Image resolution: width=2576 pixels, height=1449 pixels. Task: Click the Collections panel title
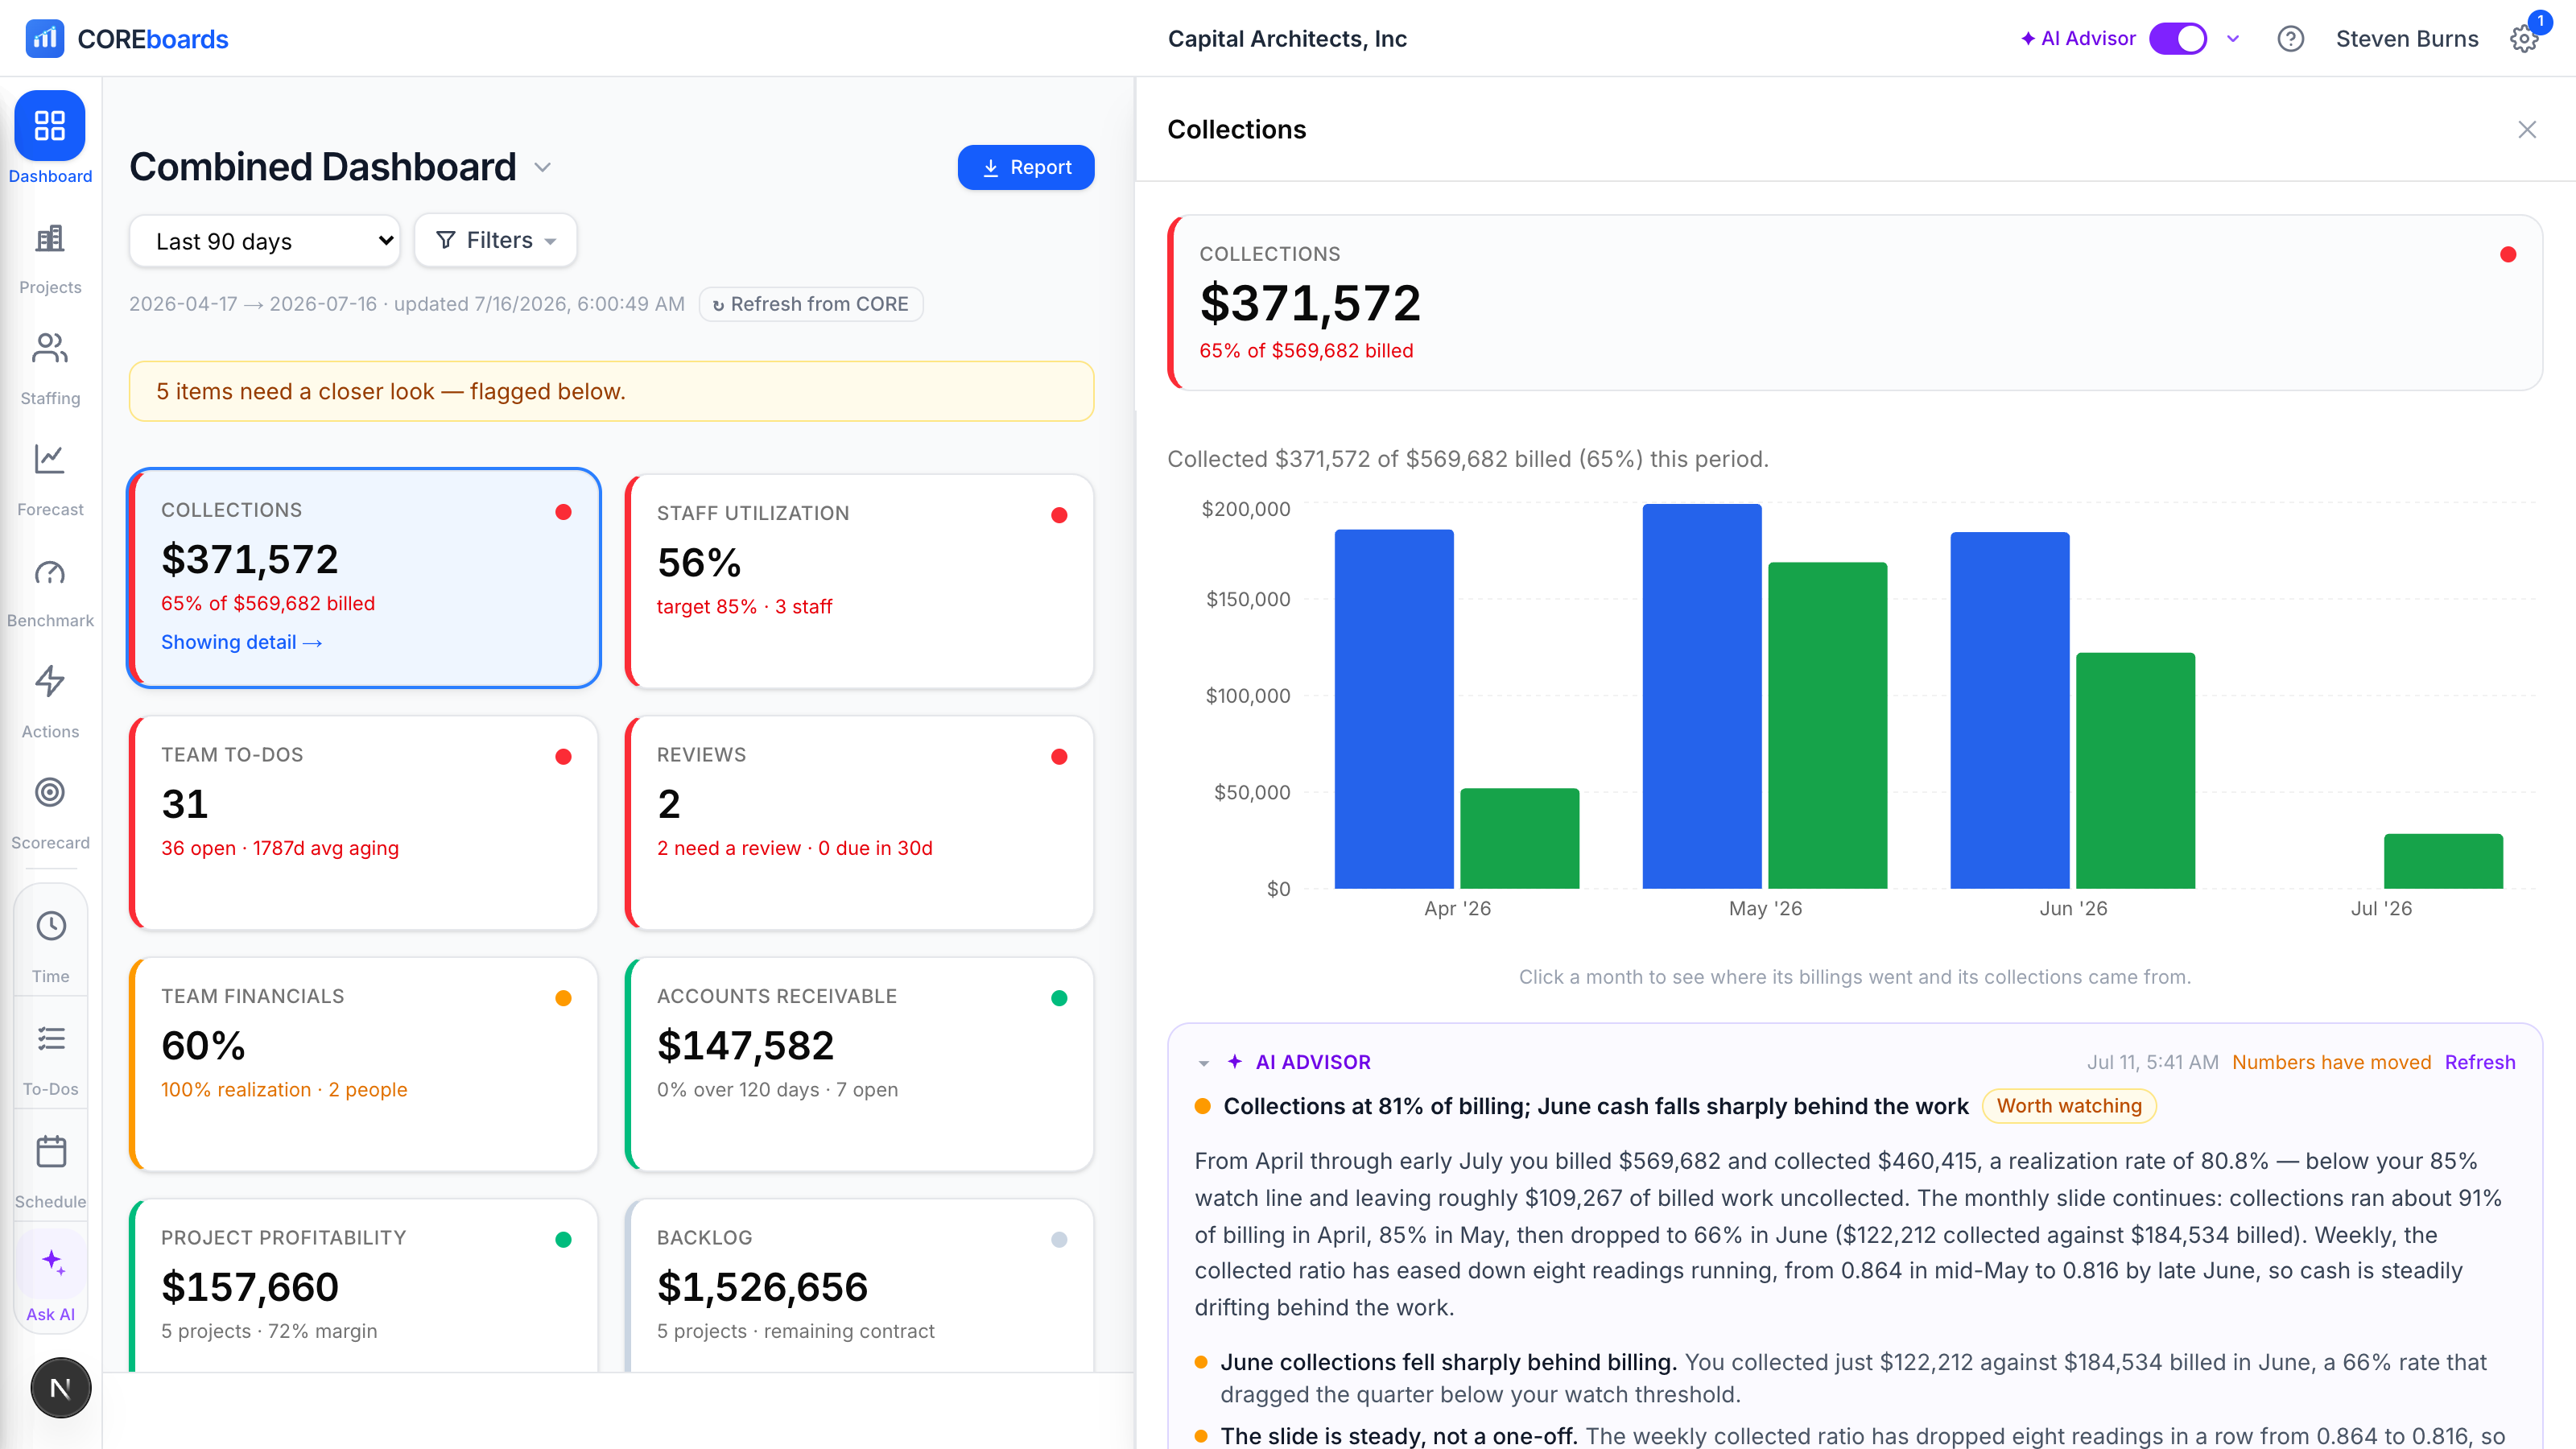pos(1236,129)
